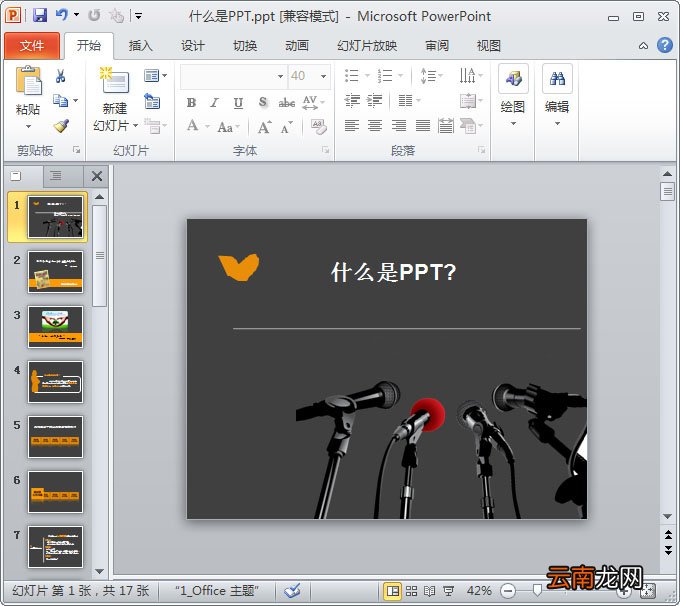Open the 文件 File tab
This screenshot has width=680, height=606.
tap(32, 46)
